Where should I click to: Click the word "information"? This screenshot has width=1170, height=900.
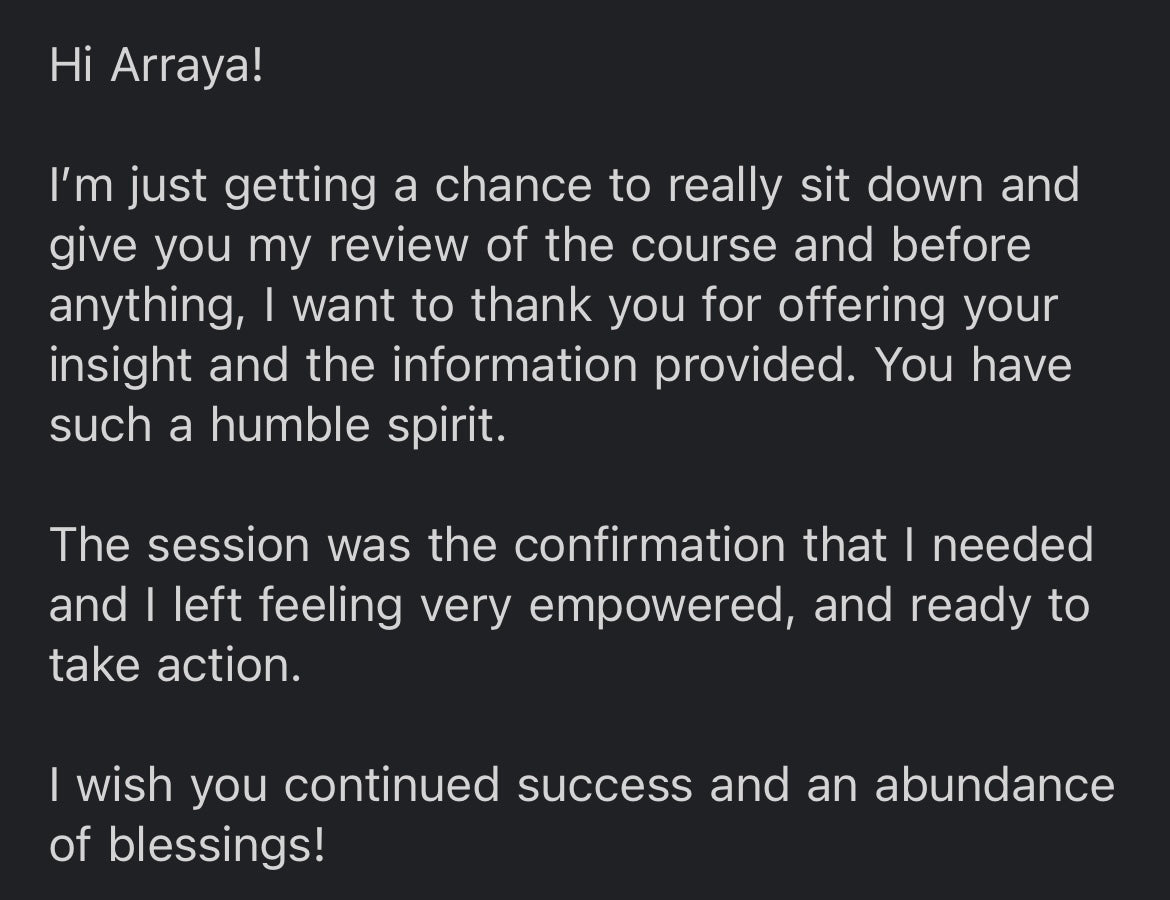[515, 366]
